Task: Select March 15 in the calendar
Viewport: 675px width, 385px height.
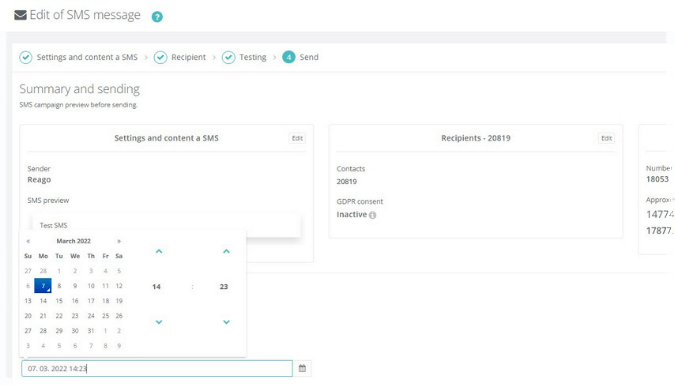Action: point(59,301)
